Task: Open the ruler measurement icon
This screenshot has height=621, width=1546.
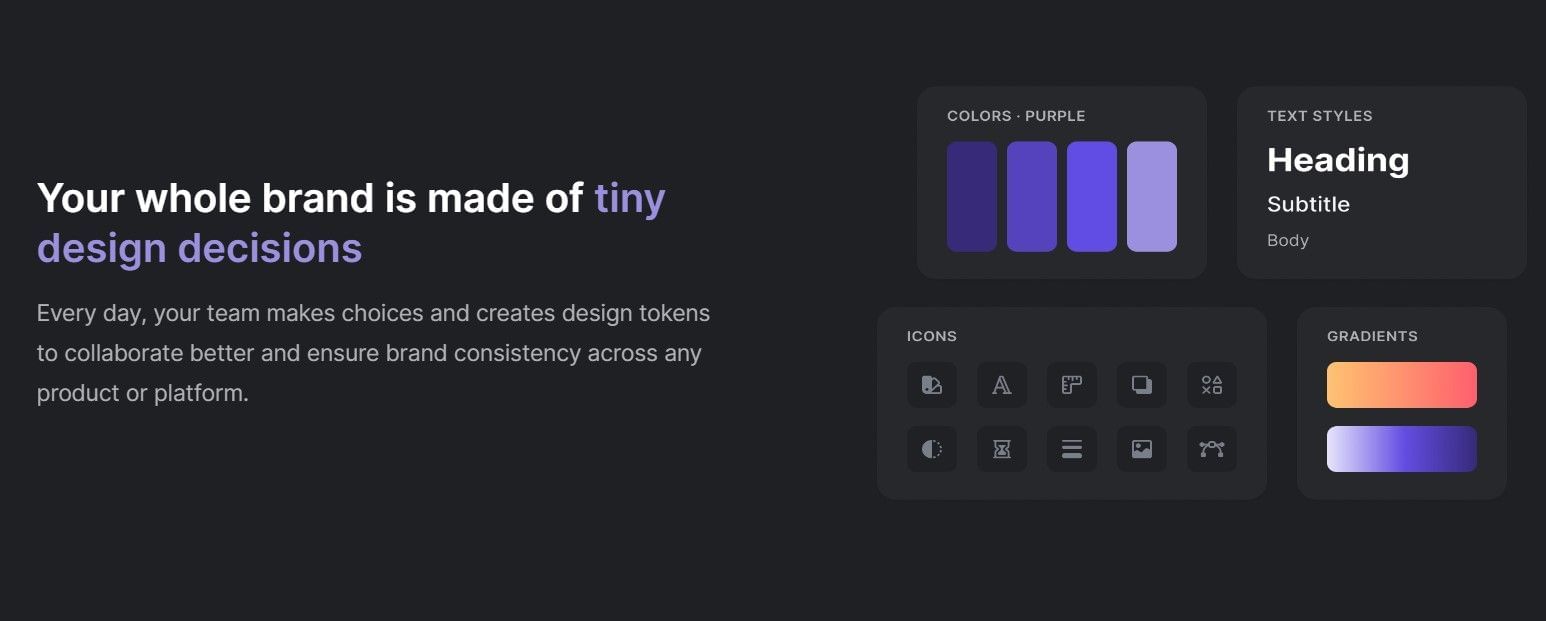Action: 1071,385
